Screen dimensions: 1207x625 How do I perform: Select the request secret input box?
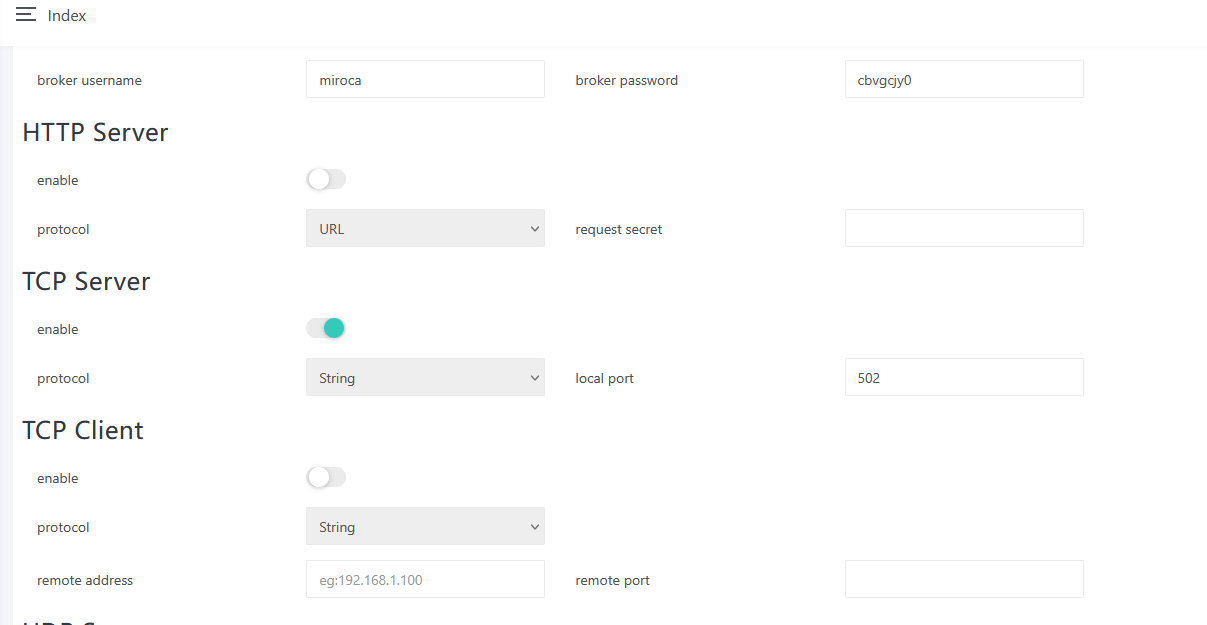(964, 228)
